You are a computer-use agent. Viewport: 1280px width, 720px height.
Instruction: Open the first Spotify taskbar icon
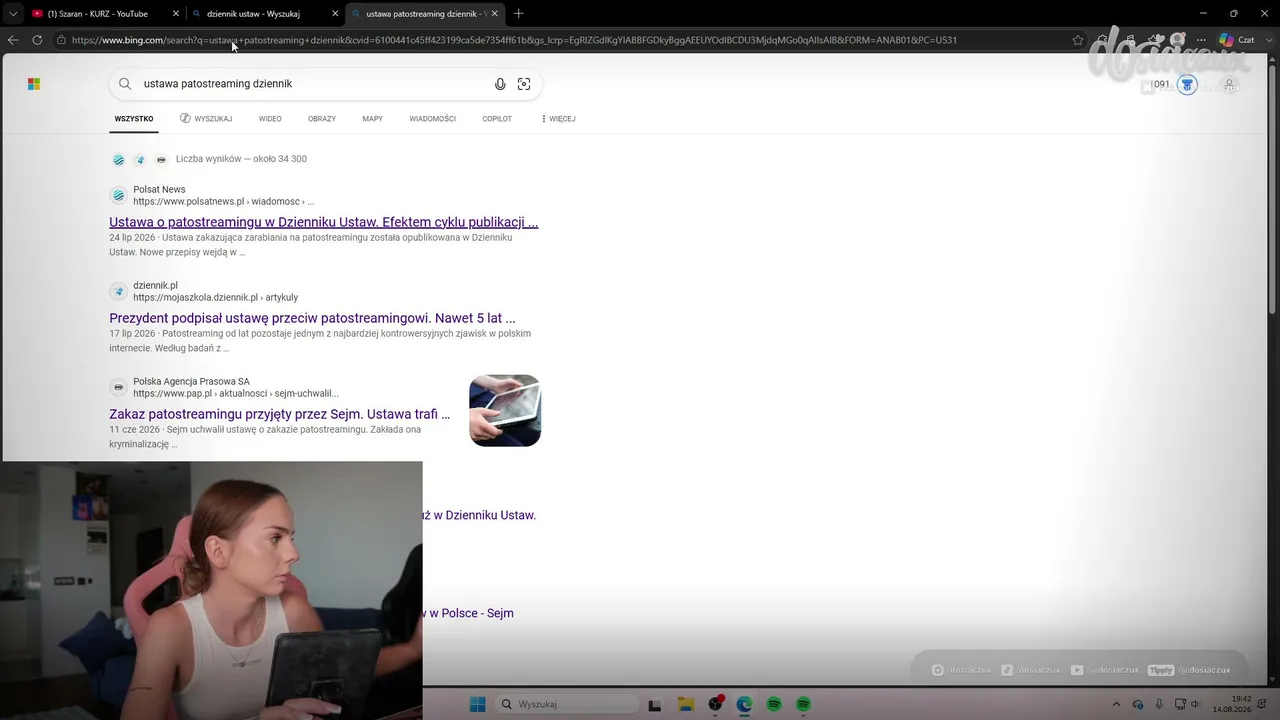pos(774,704)
